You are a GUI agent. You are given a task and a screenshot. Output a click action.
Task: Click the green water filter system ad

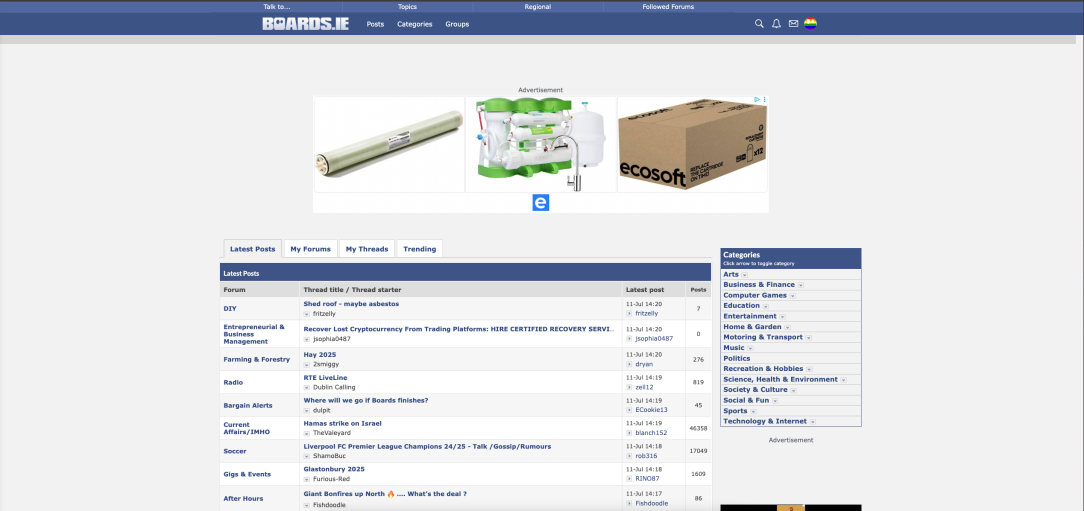coord(541,145)
